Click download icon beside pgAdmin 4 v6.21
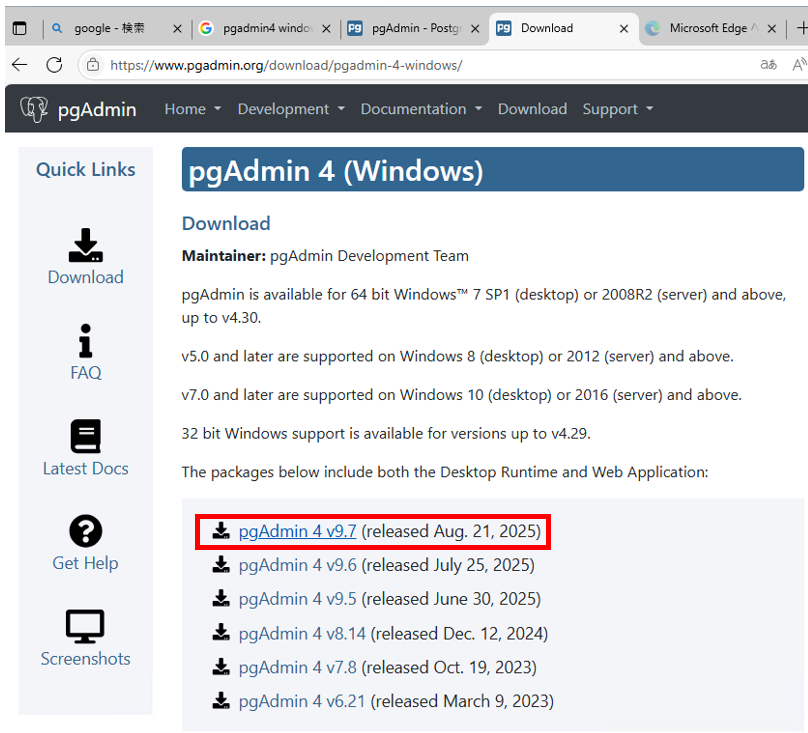Screen dimensions: 808x733 point(221,701)
